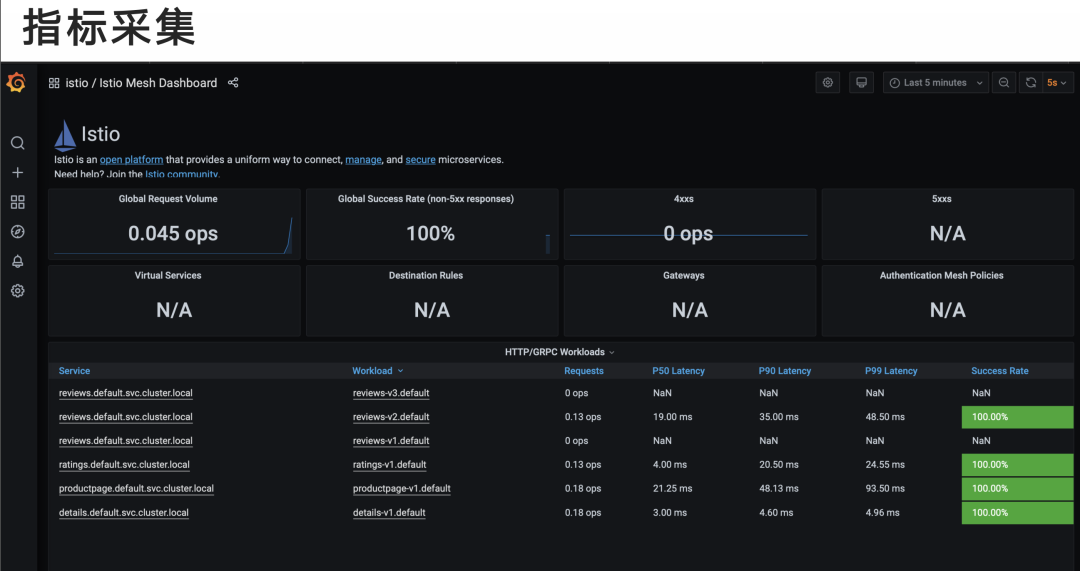The height and width of the screenshot is (571, 1080).
Task: Cycle view mode with the monitor icon
Action: [x=861, y=83]
